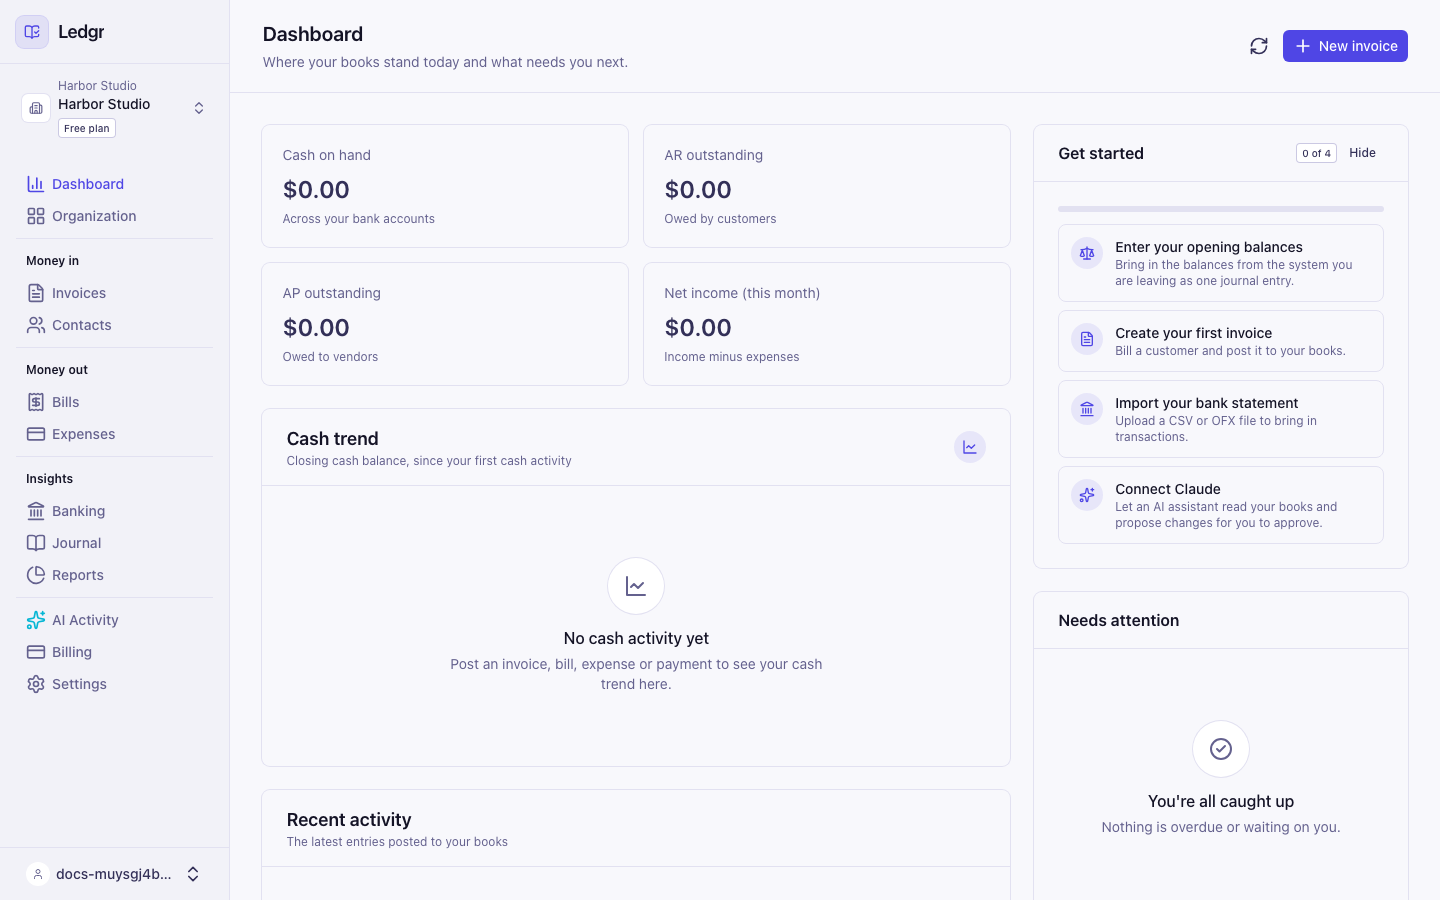
Task: Select the AR outstanding card
Action: click(827, 186)
